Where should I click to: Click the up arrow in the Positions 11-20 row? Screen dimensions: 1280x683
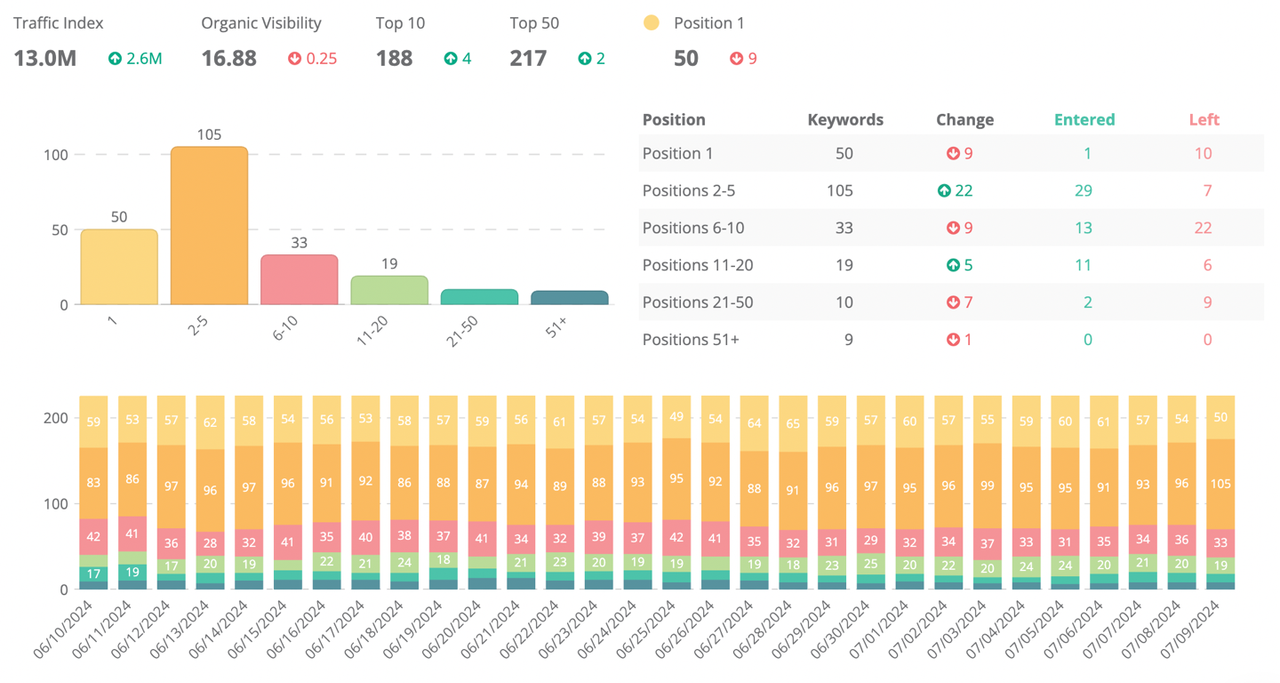pyautogui.click(x=953, y=265)
